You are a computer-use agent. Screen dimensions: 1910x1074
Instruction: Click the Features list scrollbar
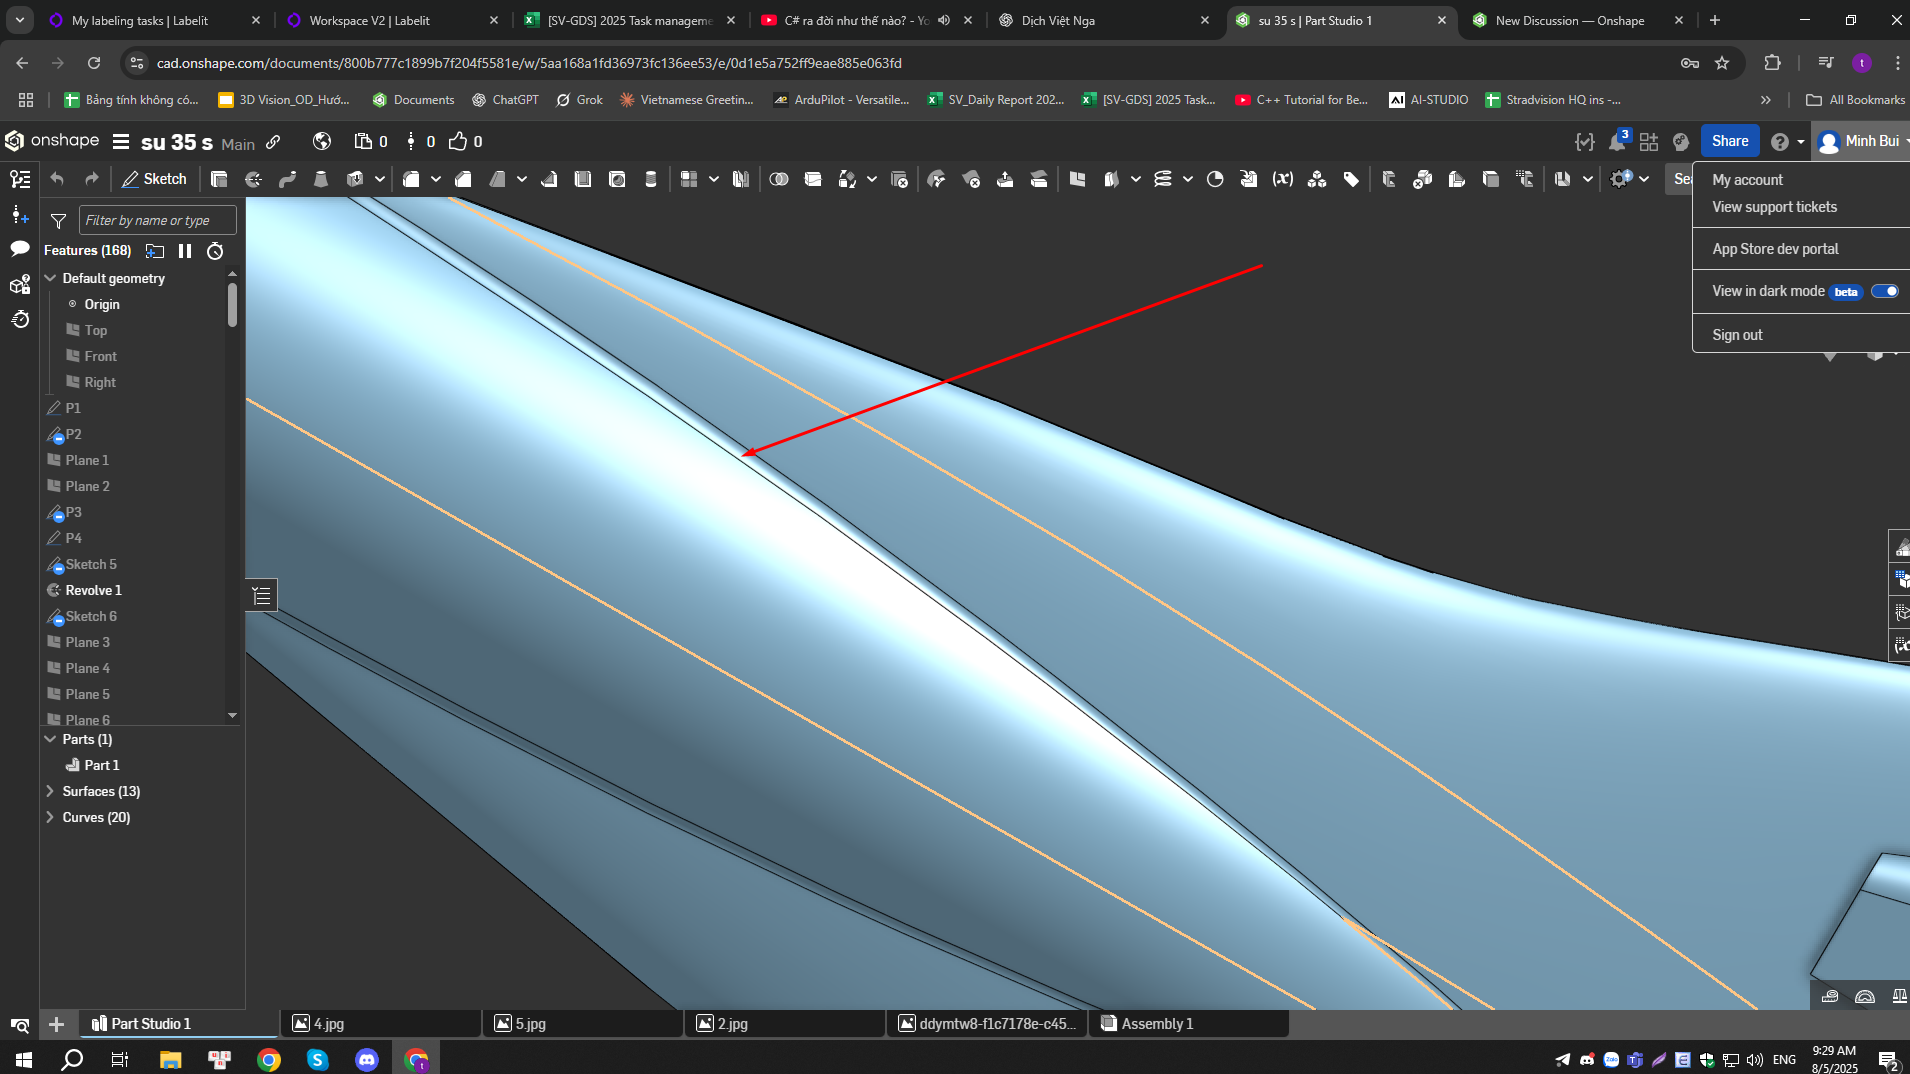[232, 304]
